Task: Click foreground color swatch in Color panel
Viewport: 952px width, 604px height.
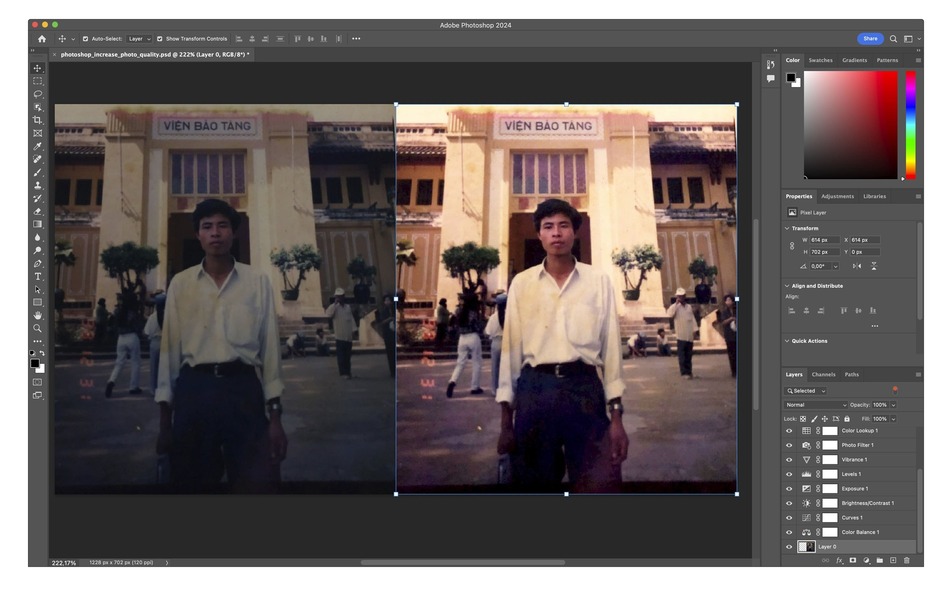Action: (790, 77)
